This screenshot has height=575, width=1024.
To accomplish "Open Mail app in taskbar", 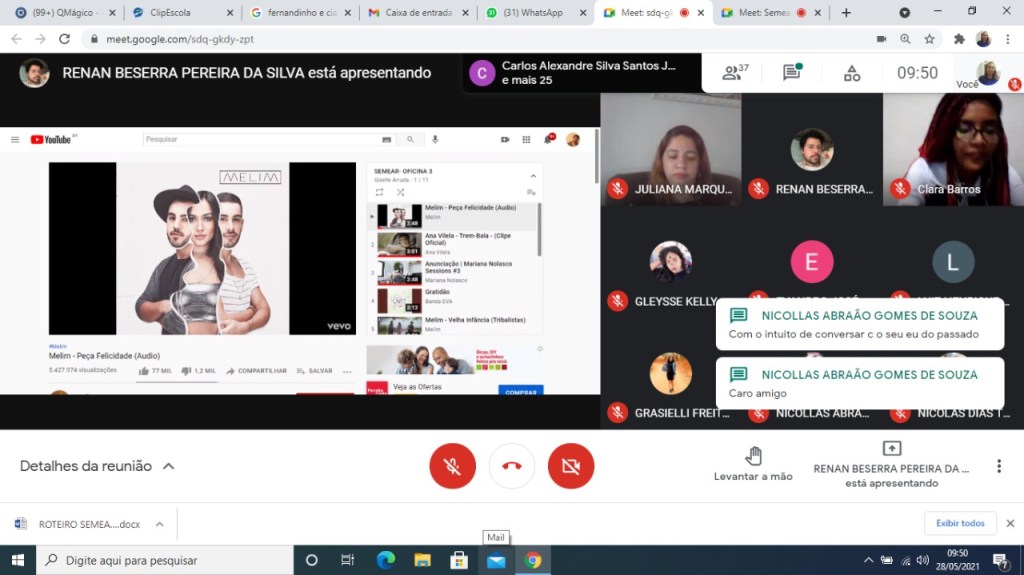I will pos(496,560).
